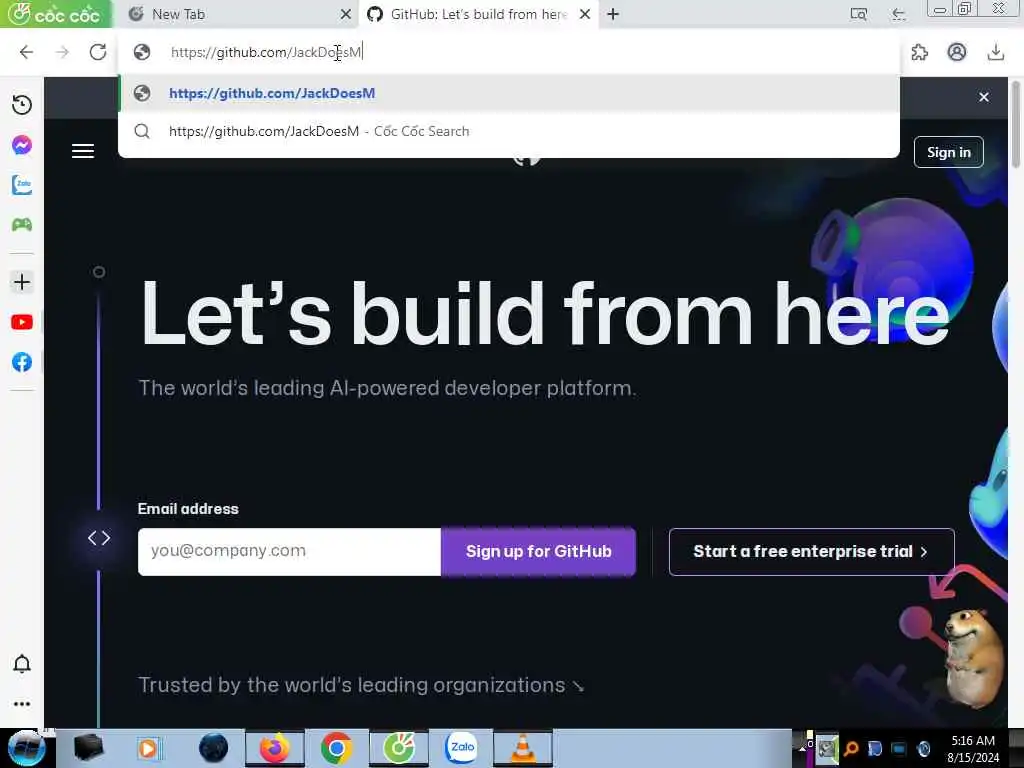Open Zalo in the browser sidebar

click(x=22, y=185)
